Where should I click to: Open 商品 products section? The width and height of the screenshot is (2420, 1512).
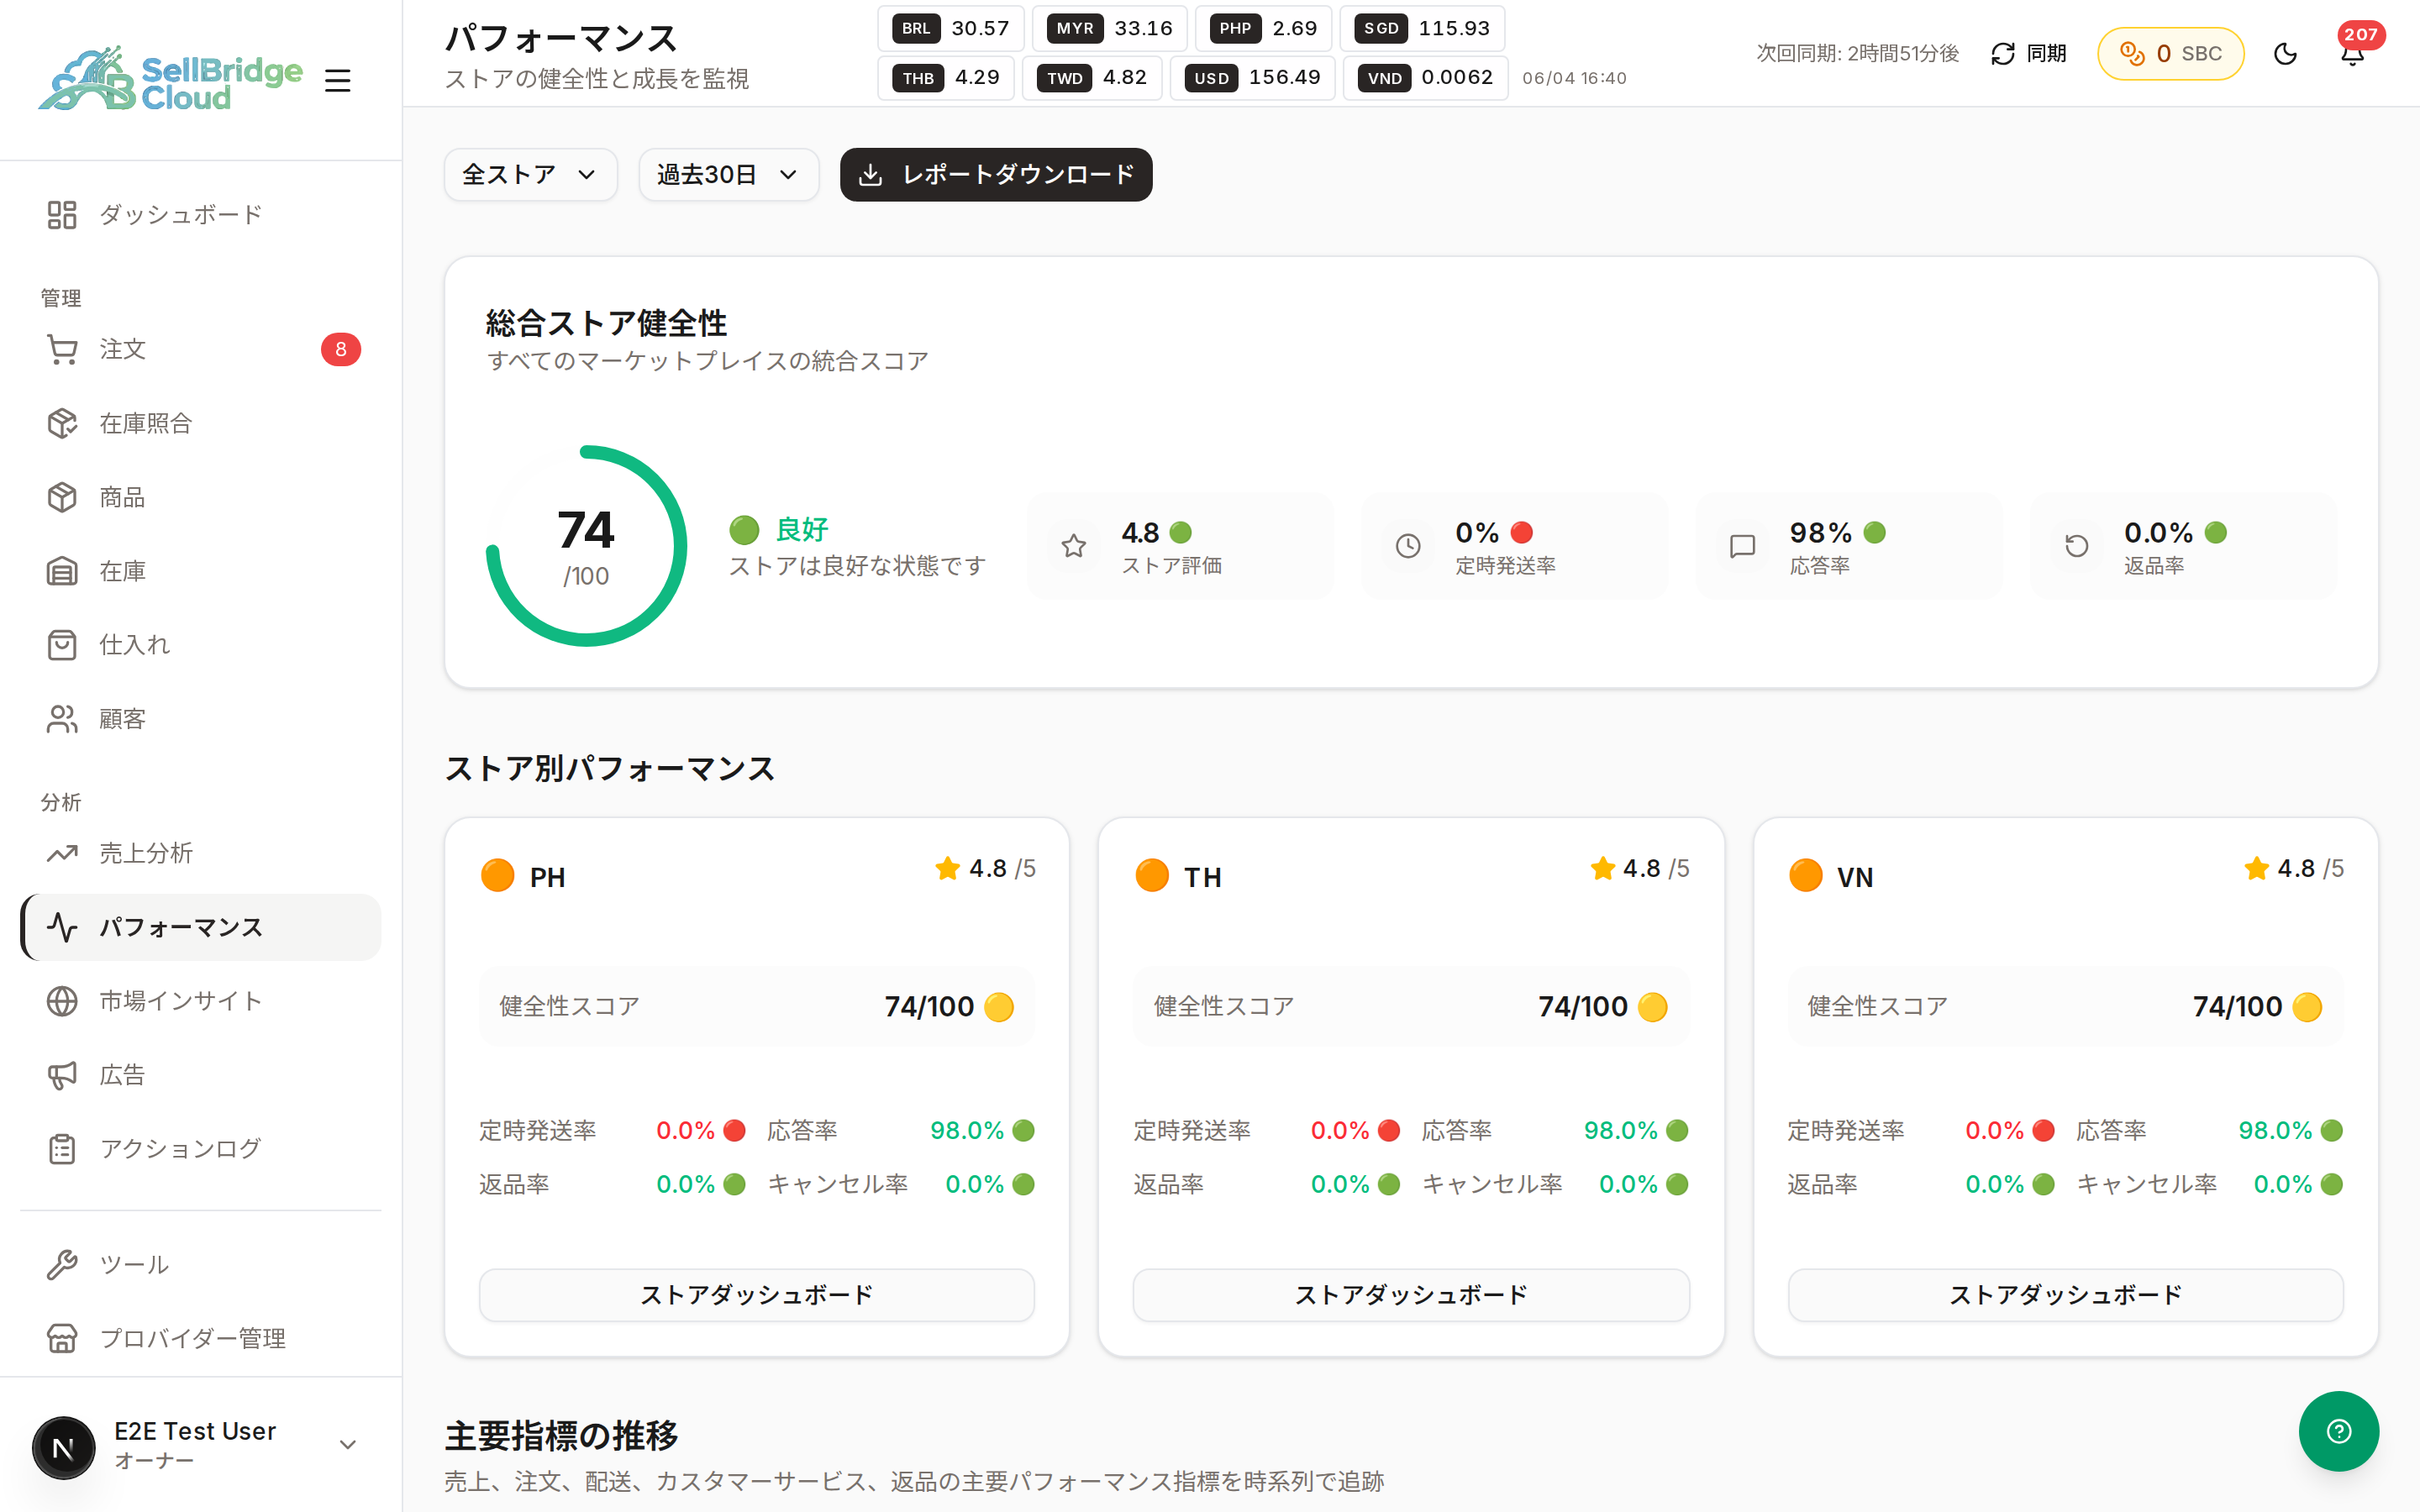coord(200,497)
